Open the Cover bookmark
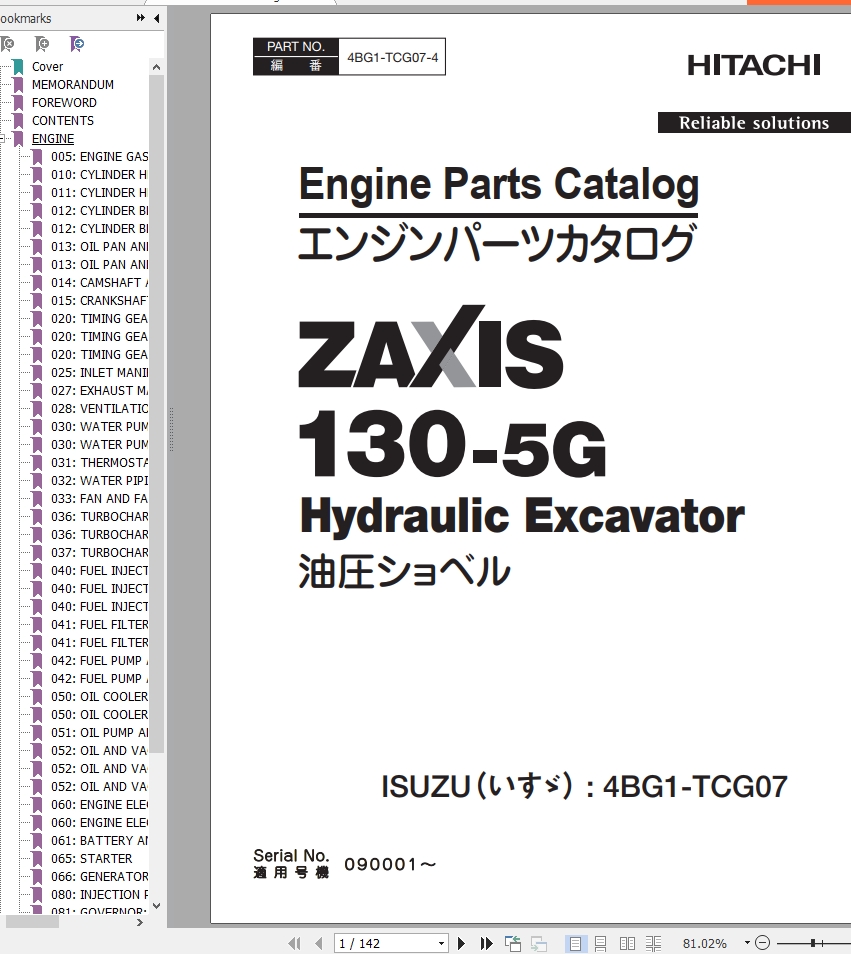 tap(47, 66)
